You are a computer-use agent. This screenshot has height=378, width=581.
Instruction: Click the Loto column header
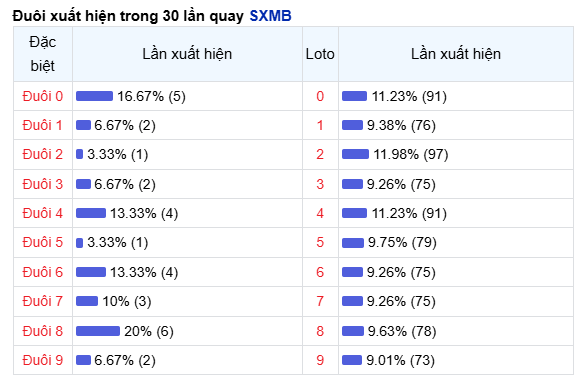pos(320,54)
